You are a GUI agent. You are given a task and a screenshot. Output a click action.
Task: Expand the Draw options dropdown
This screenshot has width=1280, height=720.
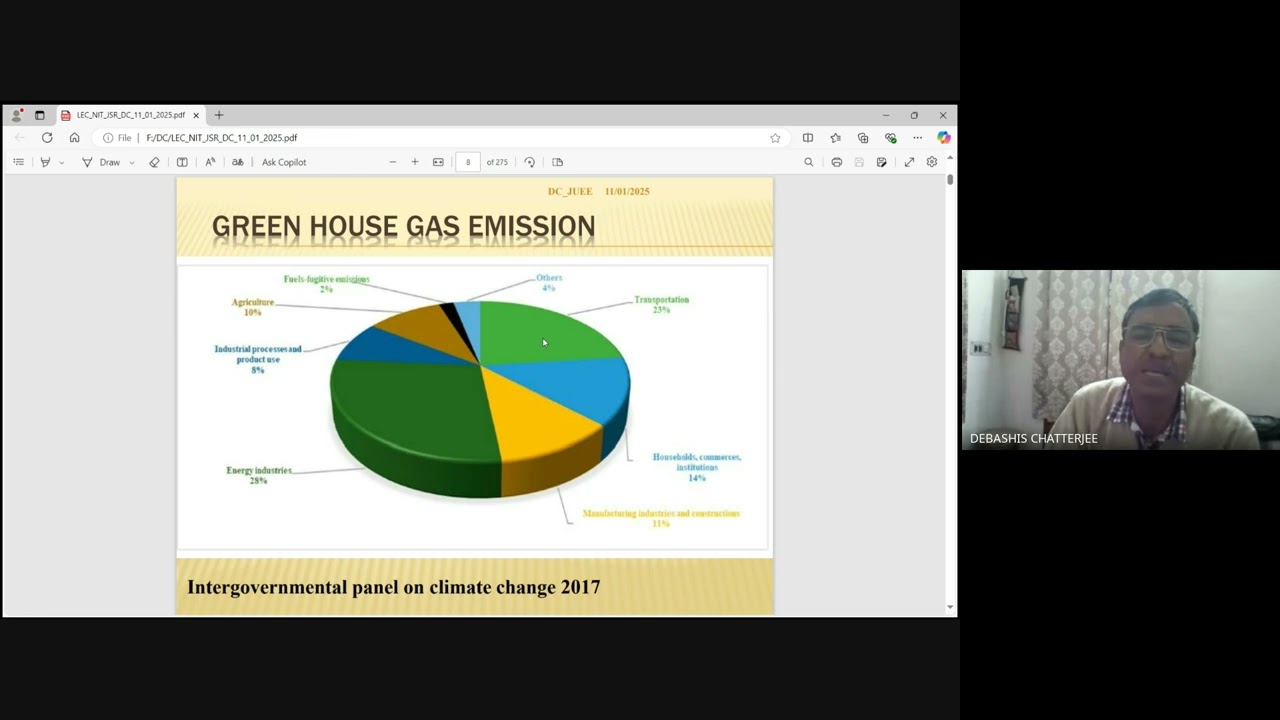click(131, 162)
